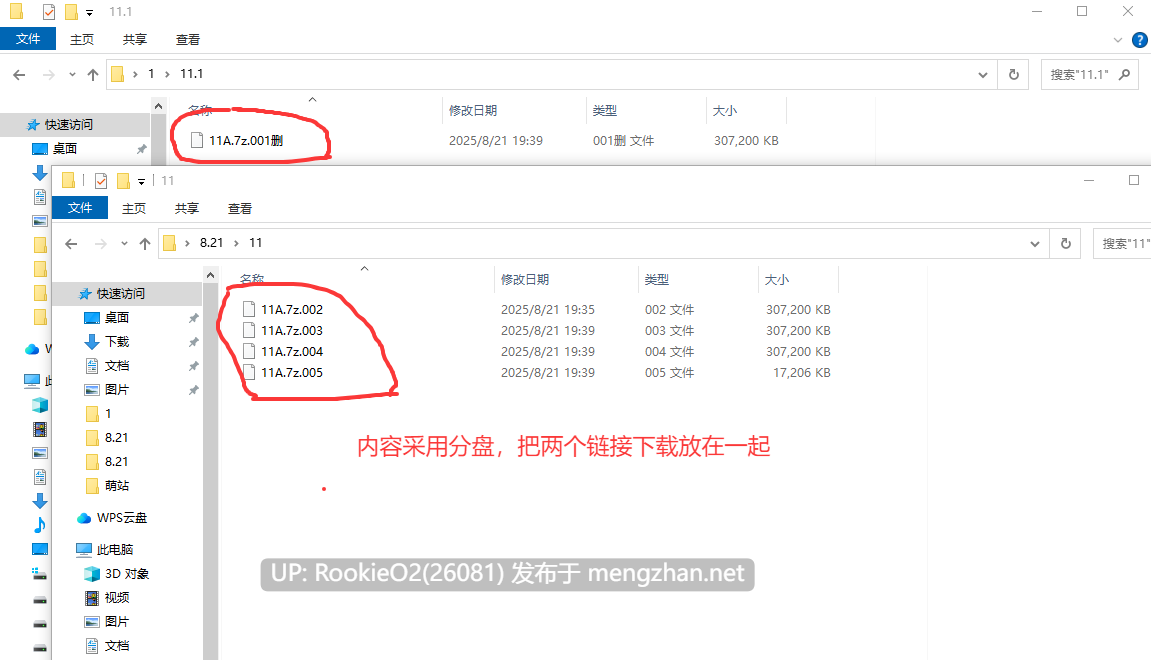Open the 文件 tab in the 11 window
1151x660 pixels.
pyautogui.click(x=80, y=208)
